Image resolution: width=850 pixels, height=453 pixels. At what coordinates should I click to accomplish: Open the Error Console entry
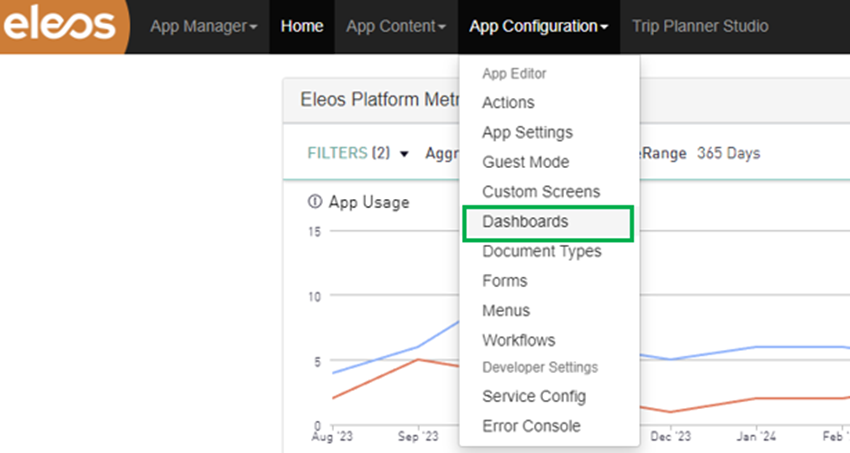pyautogui.click(x=531, y=426)
